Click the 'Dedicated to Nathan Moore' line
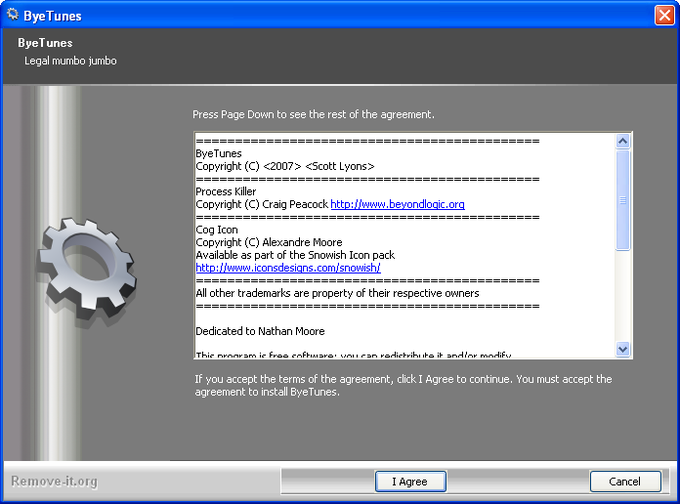Viewport: 680px width, 504px height. [x=260, y=331]
